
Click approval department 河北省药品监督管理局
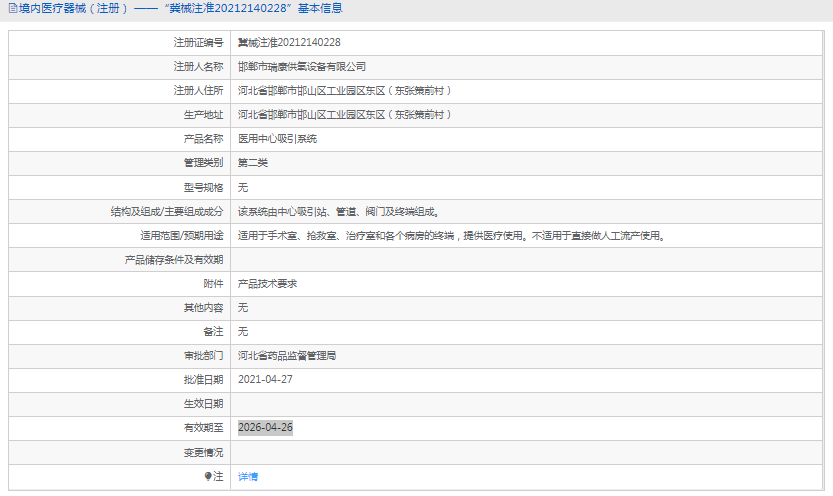pyautogui.click(x=287, y=356)
